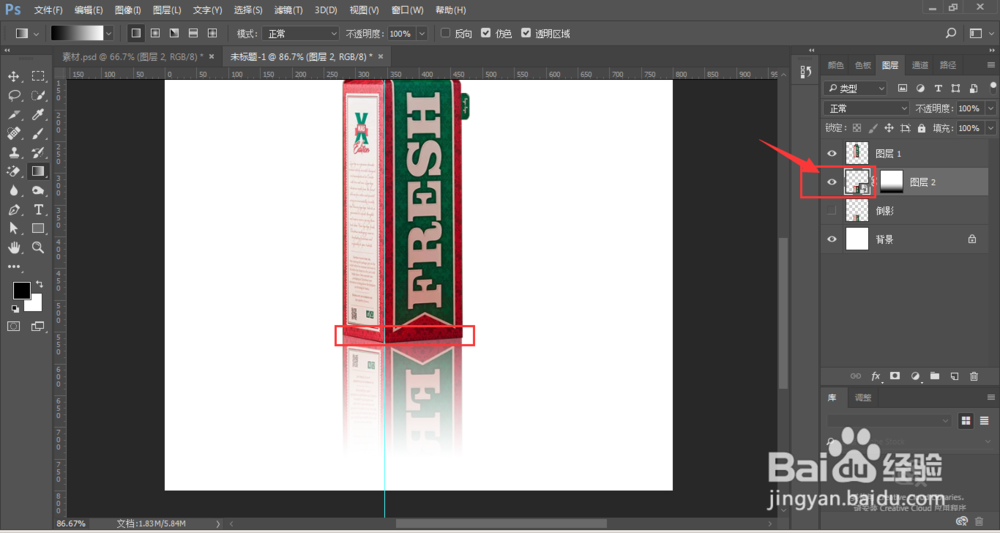Select the Path Selection tool

pyautogui.click(x=13, y=228)
